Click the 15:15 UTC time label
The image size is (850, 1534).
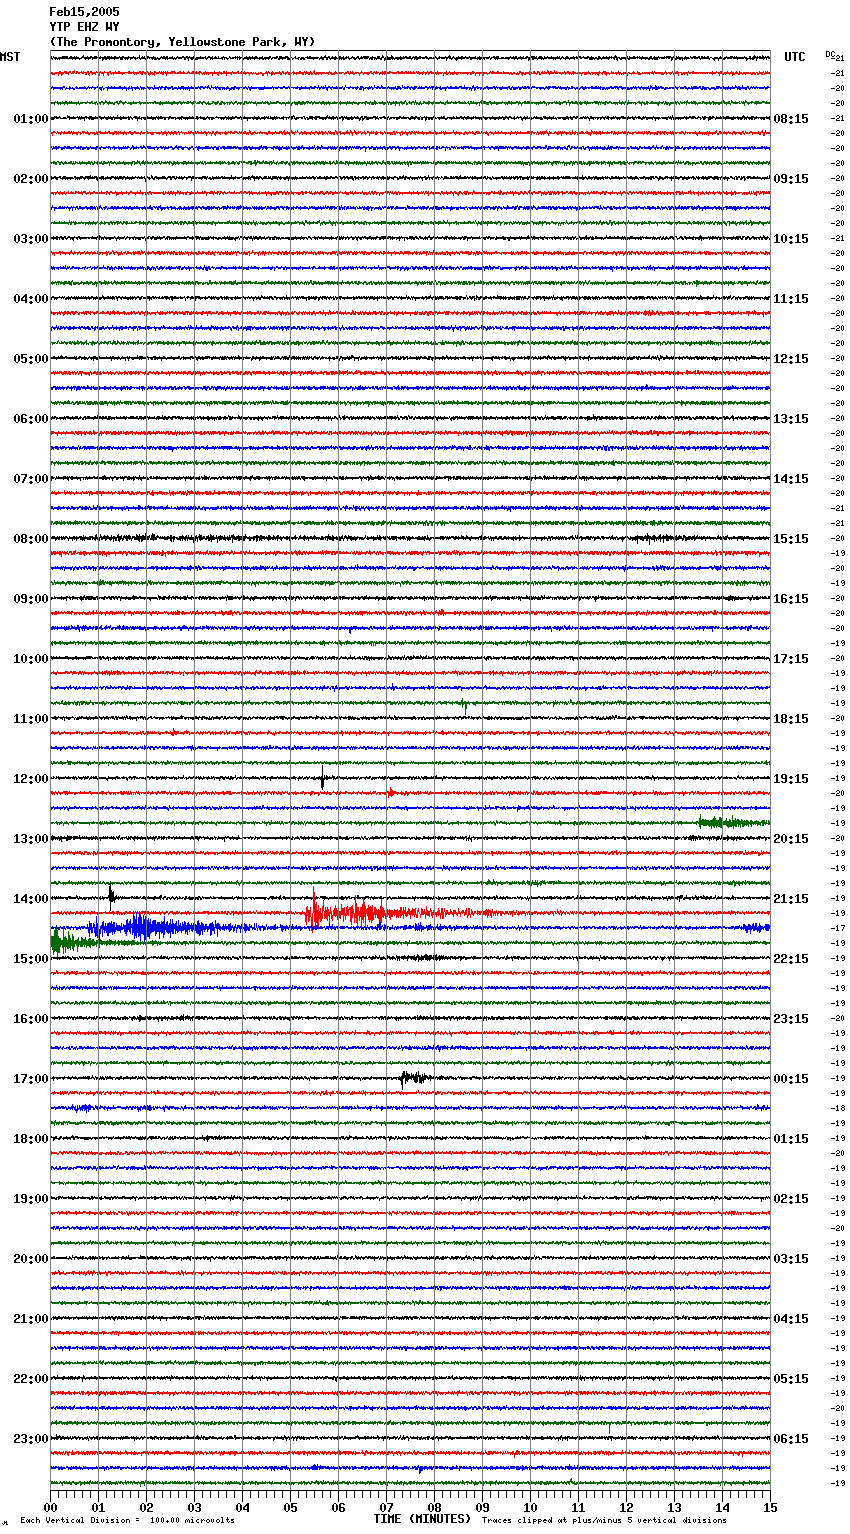coord(791,539)
